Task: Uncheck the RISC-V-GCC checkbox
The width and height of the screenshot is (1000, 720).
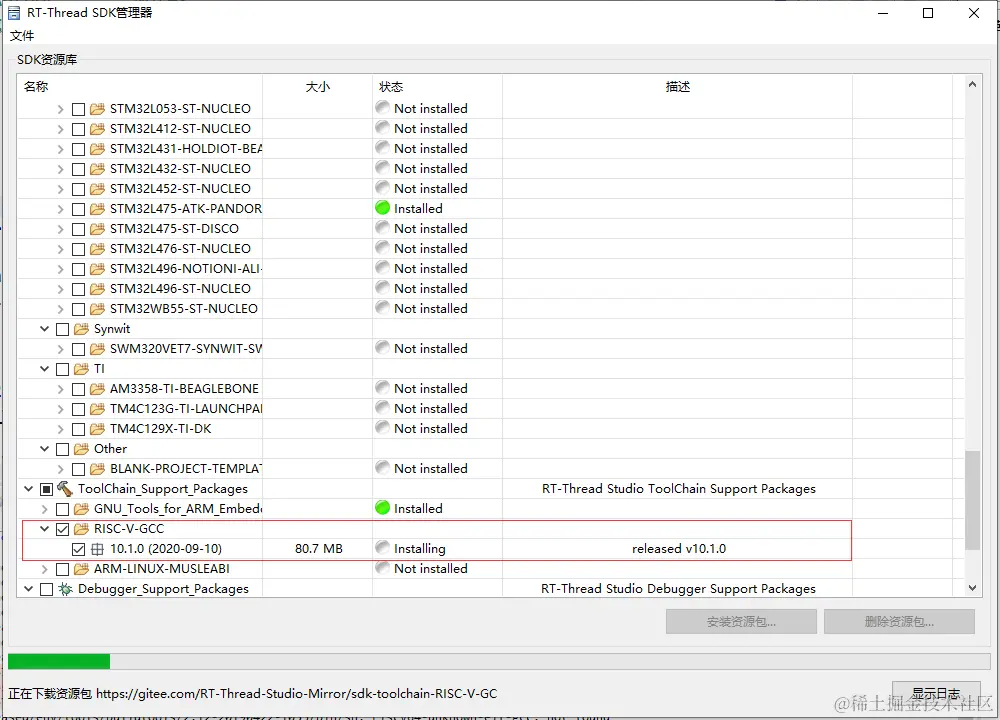Action: (62, 529)
